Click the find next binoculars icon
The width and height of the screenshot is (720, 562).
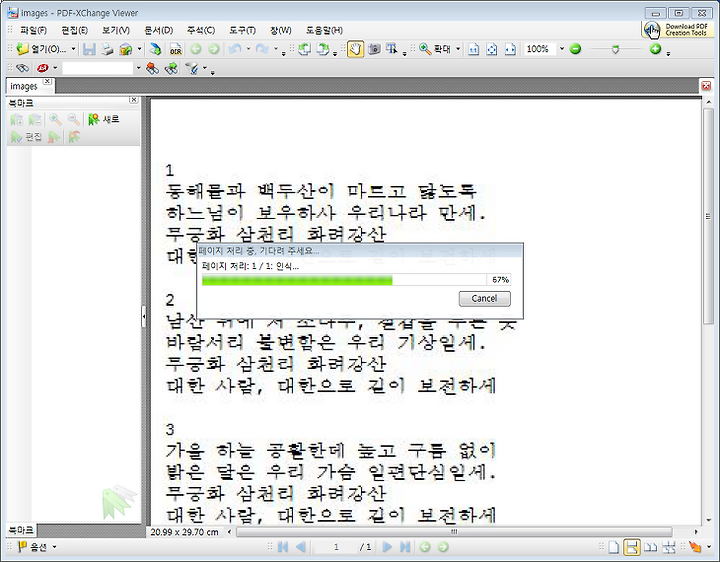[171, 68]
